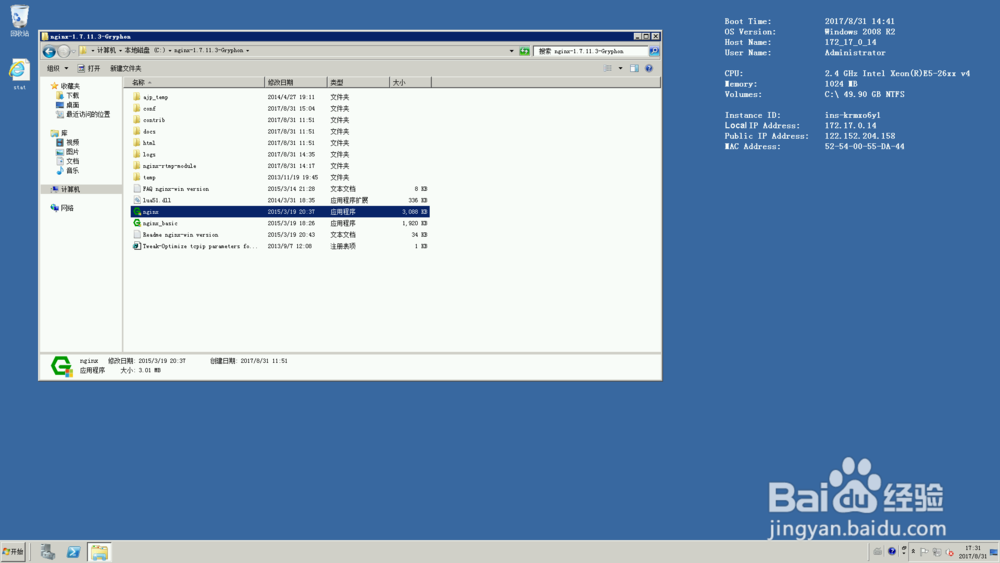1000x563 pixels.
Task: Select the logs folder icon
Action: tap(136, 154)
